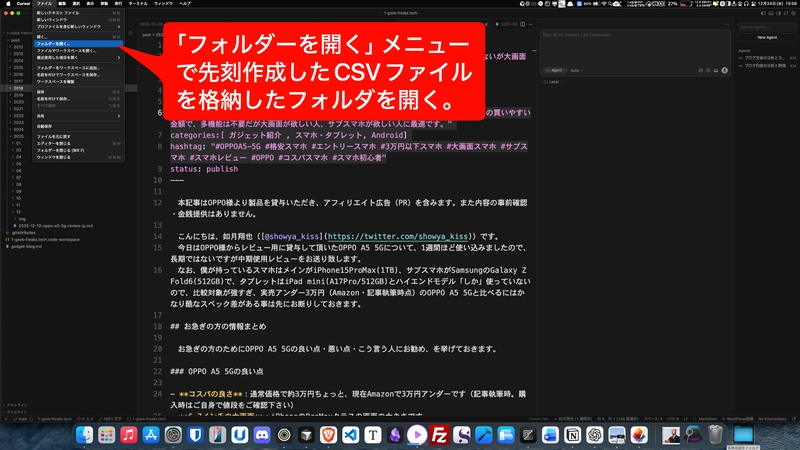Launch Brave browser from the Dock
800x450 pixels.
coord(329,435)
